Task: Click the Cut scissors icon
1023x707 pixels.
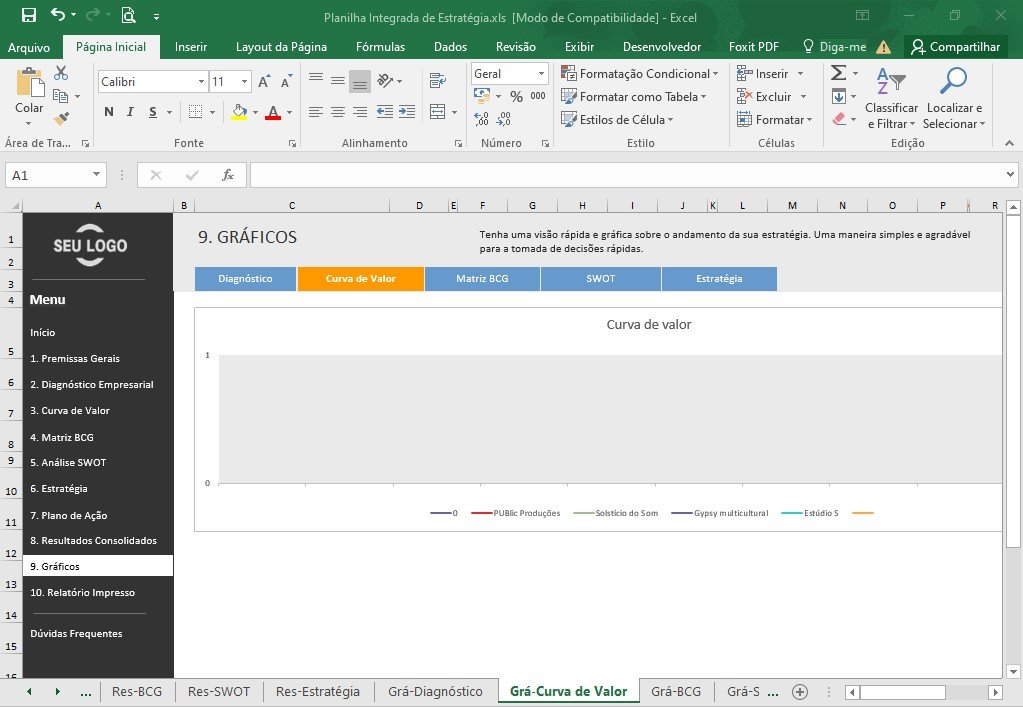Action: (61, 73)
